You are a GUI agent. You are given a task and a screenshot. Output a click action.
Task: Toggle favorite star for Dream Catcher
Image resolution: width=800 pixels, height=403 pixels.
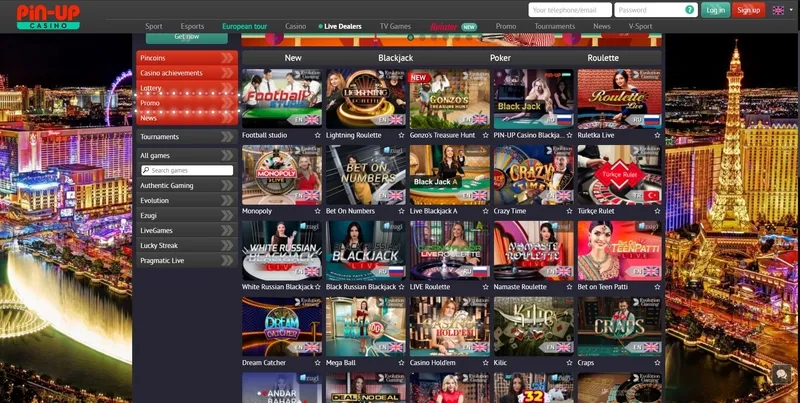click(317, 363)
